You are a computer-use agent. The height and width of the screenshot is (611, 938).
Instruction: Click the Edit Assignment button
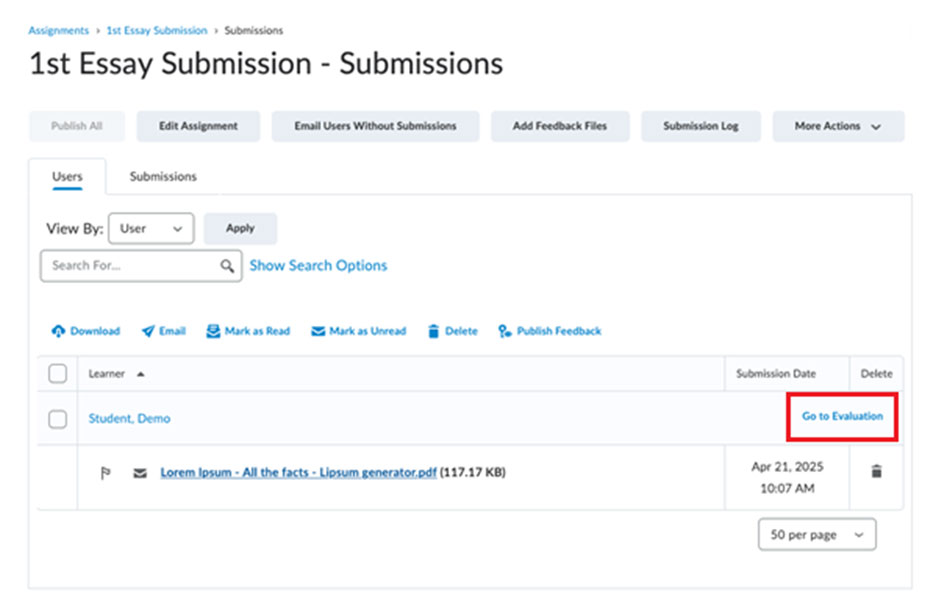[197, 126]
